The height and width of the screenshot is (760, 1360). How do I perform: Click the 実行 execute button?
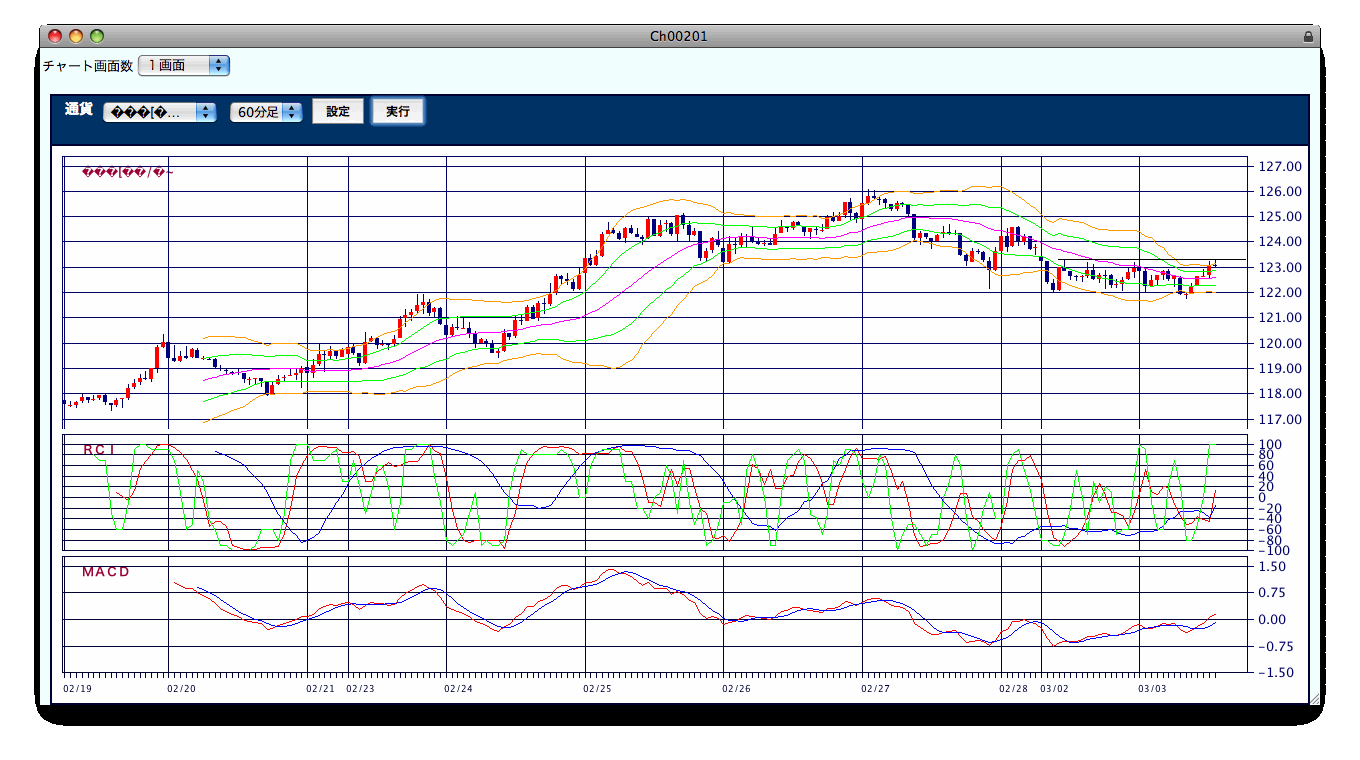point(398,111)
